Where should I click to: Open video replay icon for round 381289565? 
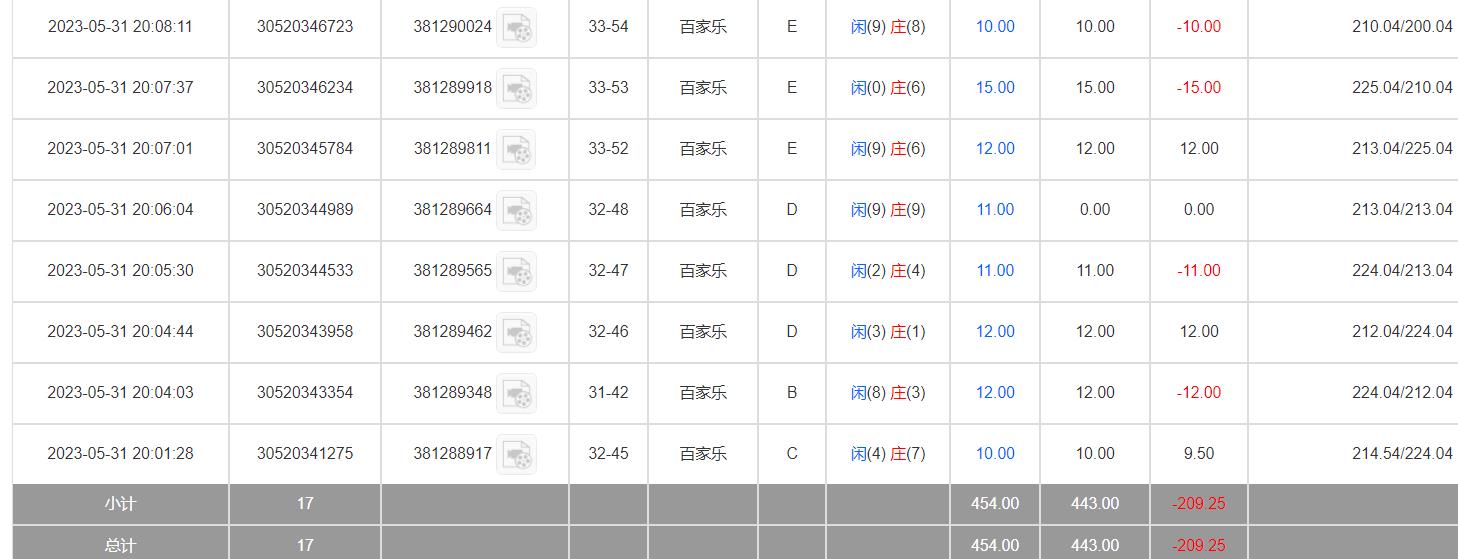(x=517, y=271)
